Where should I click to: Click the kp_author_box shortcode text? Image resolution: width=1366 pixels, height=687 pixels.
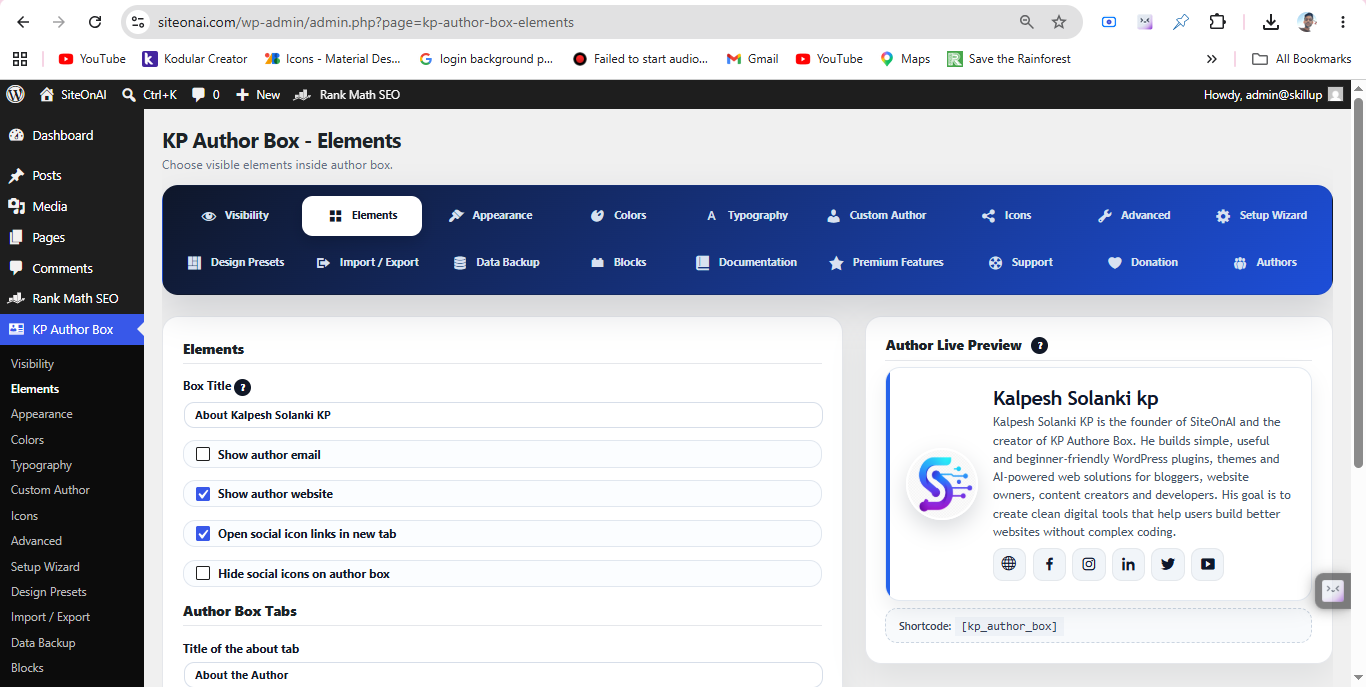tap(1009, 626)
